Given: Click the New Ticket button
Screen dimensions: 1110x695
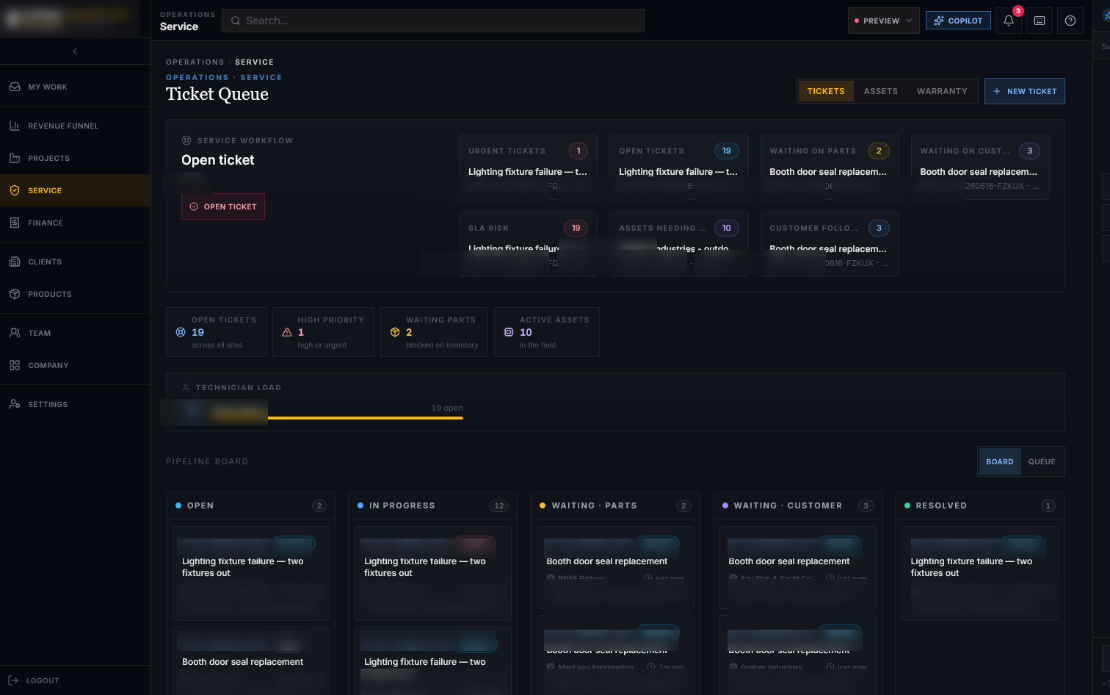Looking at the screenshot, I should tap(1024, 91).
